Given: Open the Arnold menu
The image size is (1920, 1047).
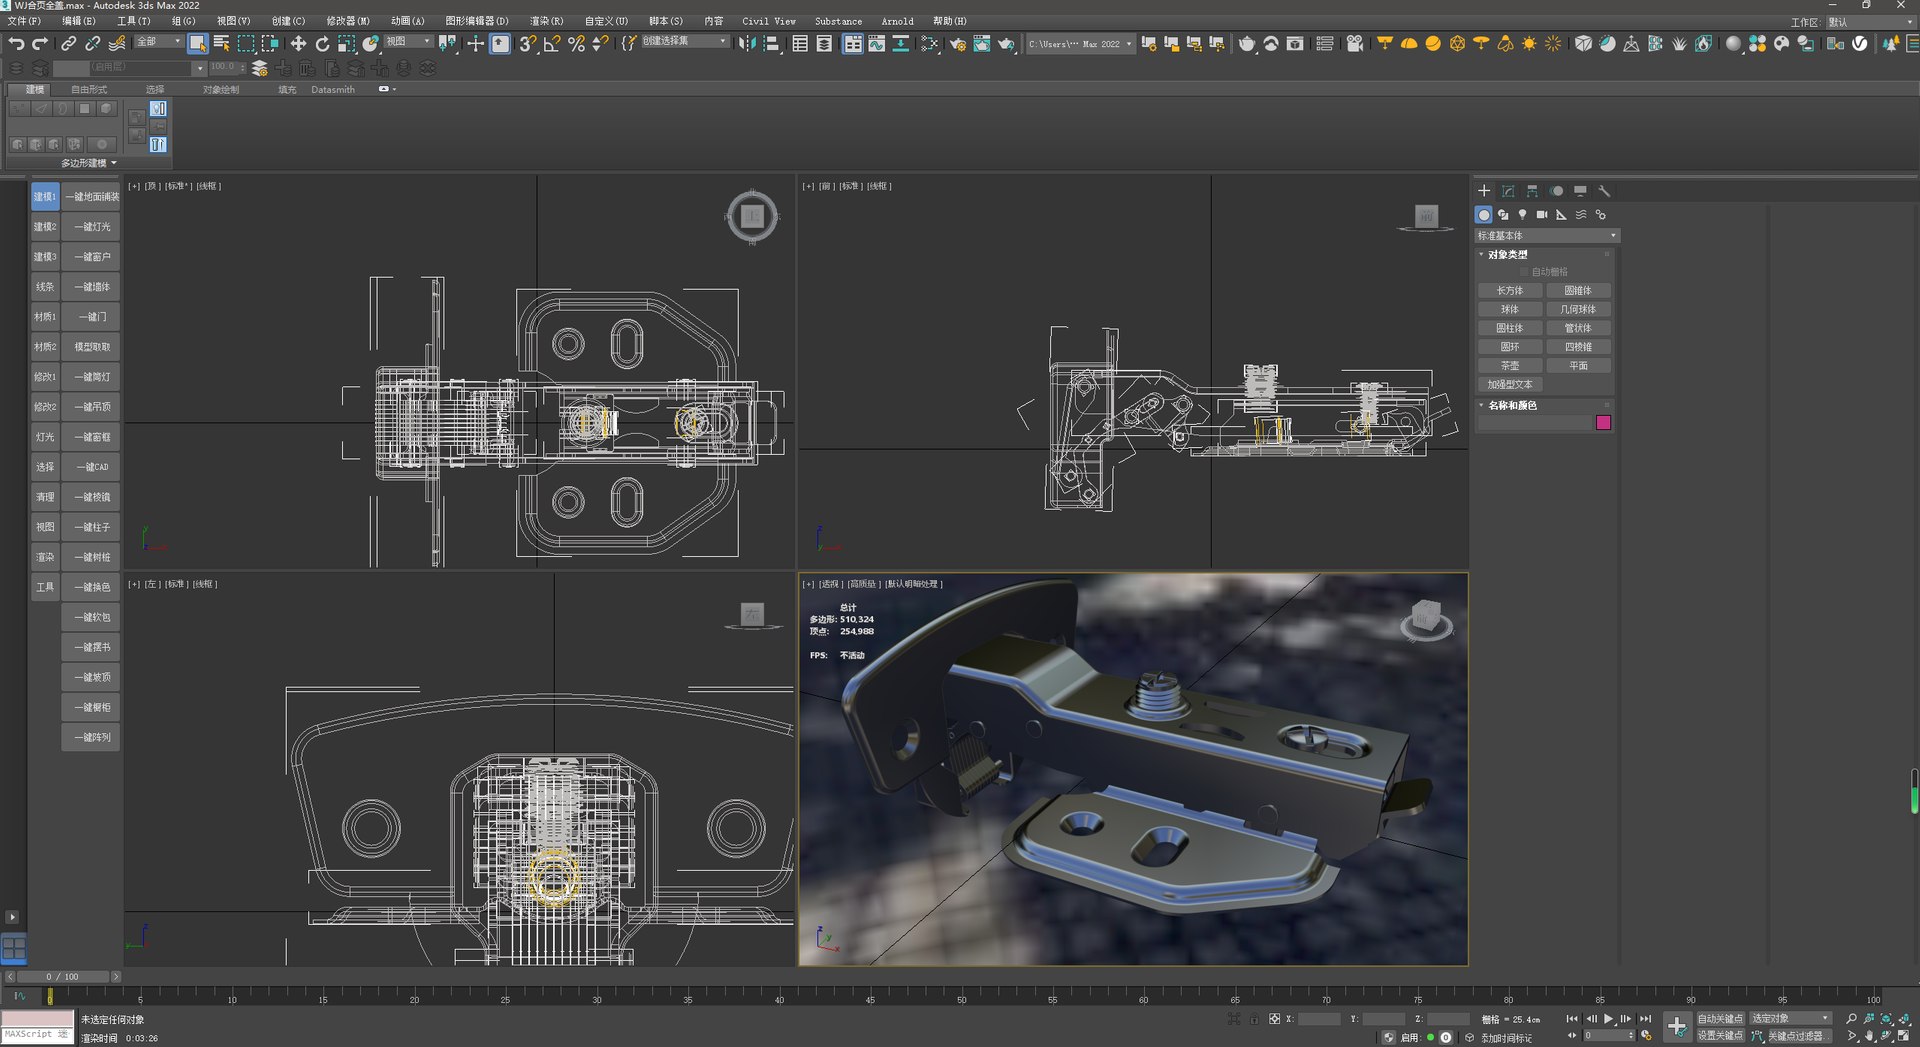Looking at the screenshot, I should click(x=897, y=21).
